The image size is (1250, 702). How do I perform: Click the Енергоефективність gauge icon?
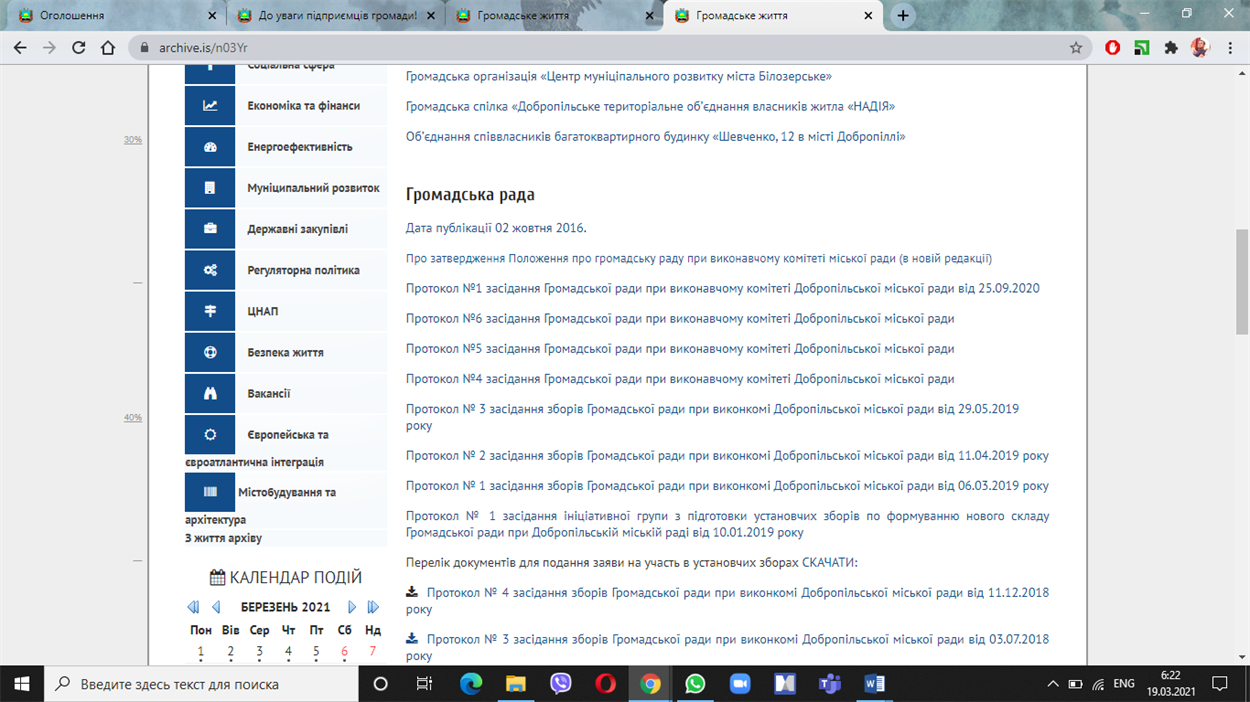click(210, 147)
